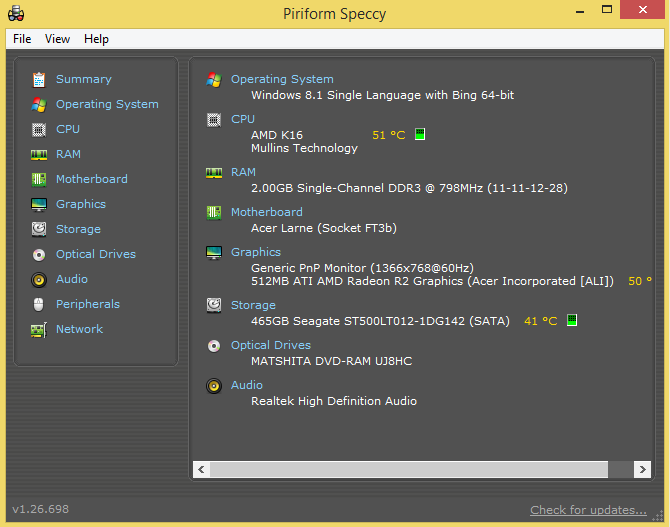The width and height of the screenshot is (670, 527).
Task: Click the Windows flag icon in main panel
Action: 214,79
